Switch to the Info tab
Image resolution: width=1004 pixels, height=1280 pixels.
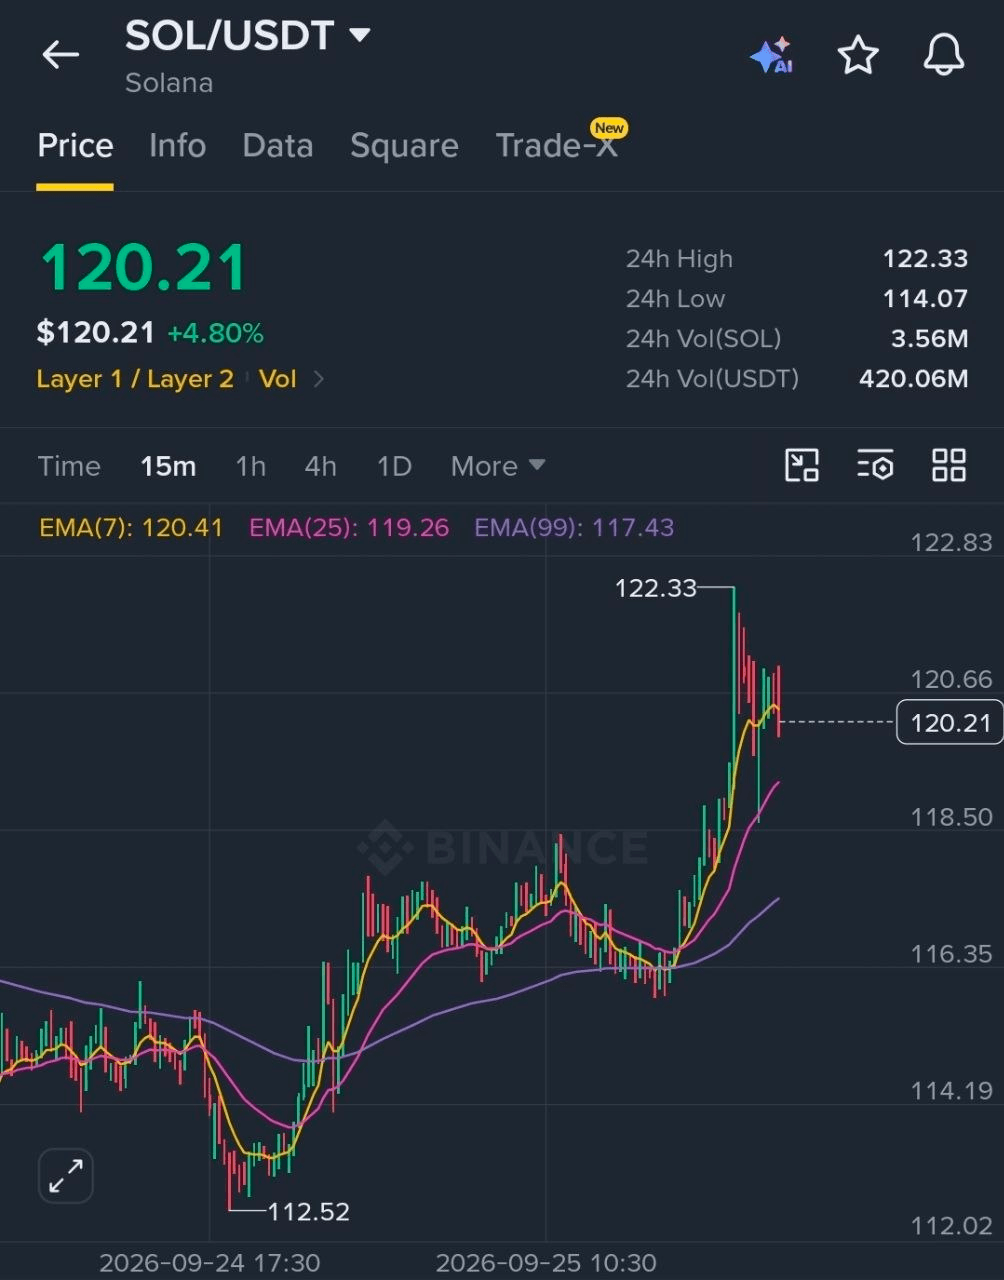coord(177,146)
